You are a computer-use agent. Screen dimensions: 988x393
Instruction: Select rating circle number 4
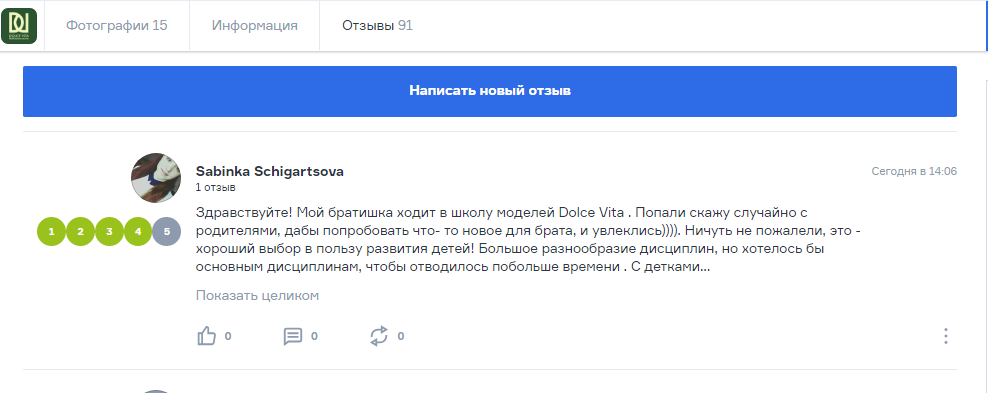[x=138, y=231]
